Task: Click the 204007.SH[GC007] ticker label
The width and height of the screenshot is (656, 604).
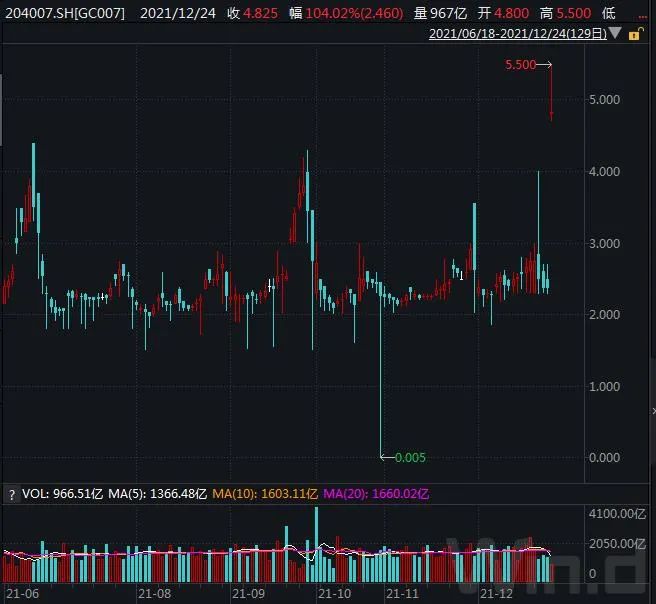Action: pos(65,13)
